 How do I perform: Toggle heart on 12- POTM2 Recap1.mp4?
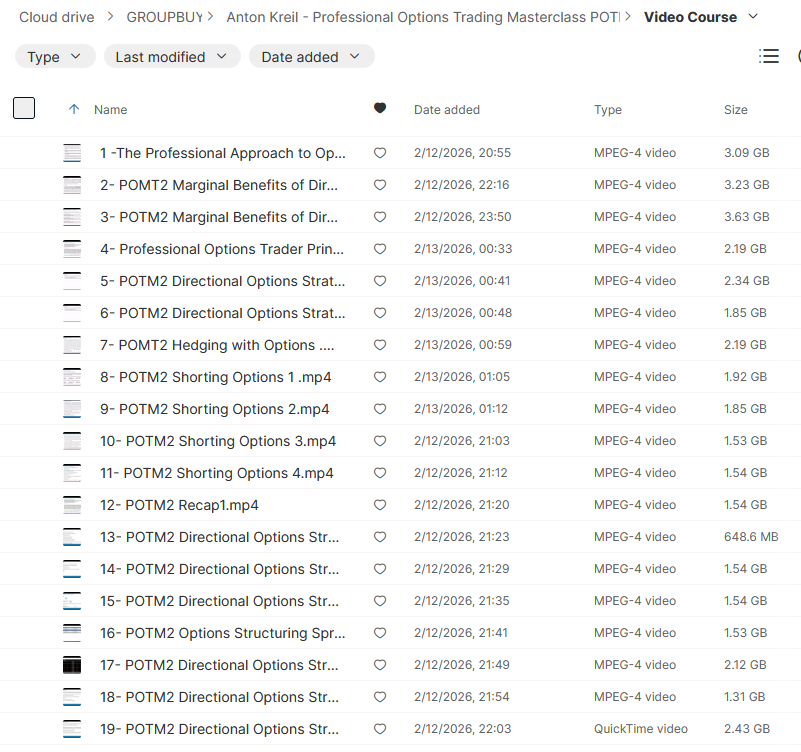pyautogui.click(x=380, y=505)
